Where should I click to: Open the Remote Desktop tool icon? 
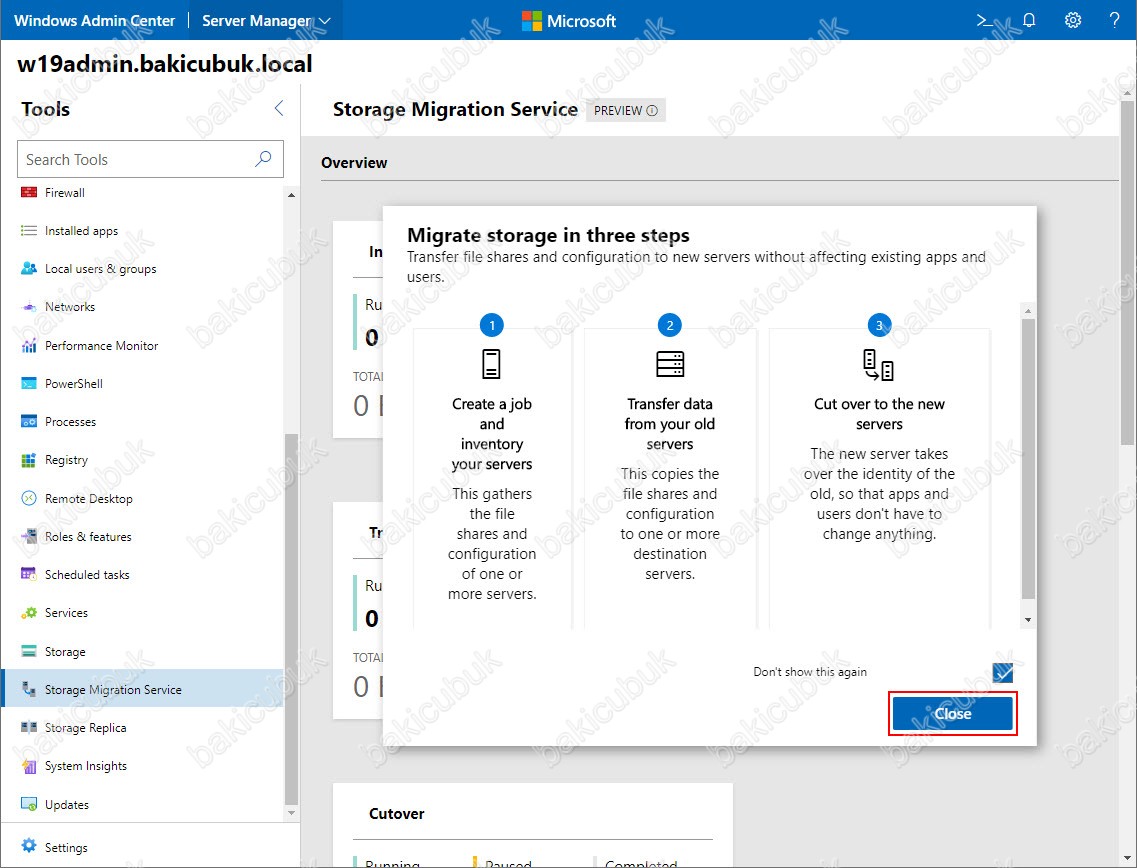29,498
